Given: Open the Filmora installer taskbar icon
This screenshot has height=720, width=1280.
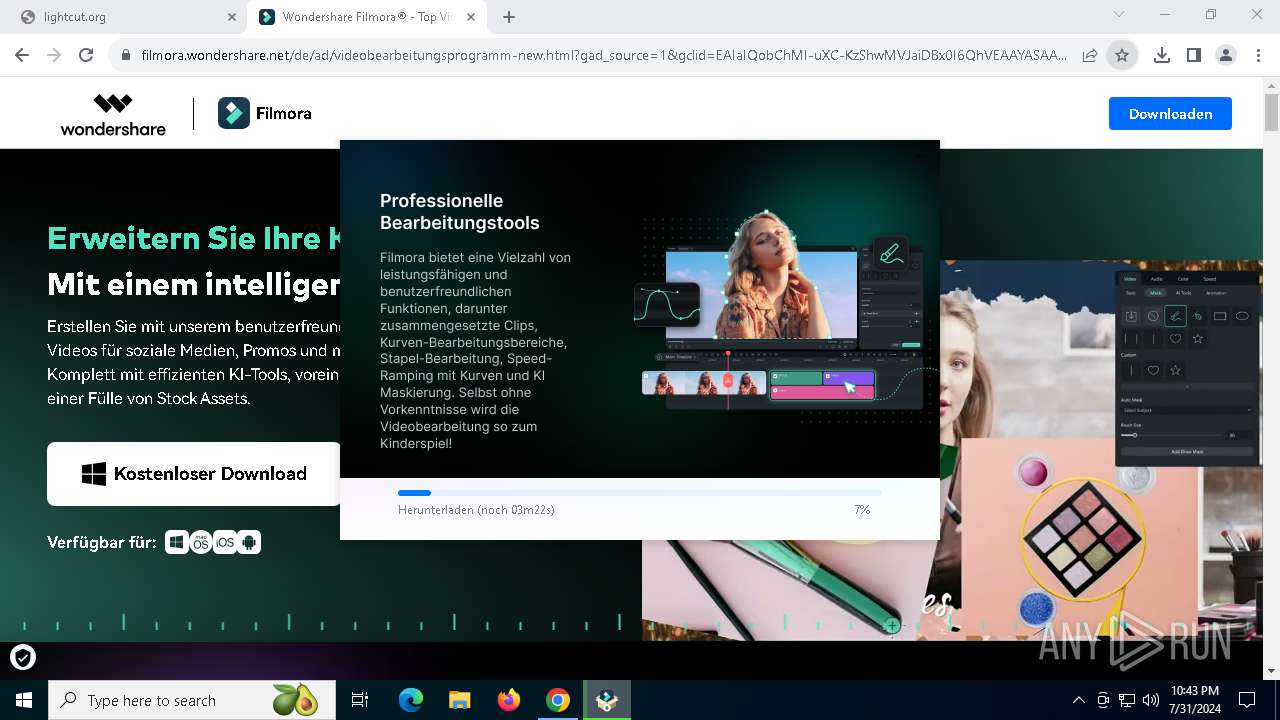Looking at the screenshot, I should [606, 700].
